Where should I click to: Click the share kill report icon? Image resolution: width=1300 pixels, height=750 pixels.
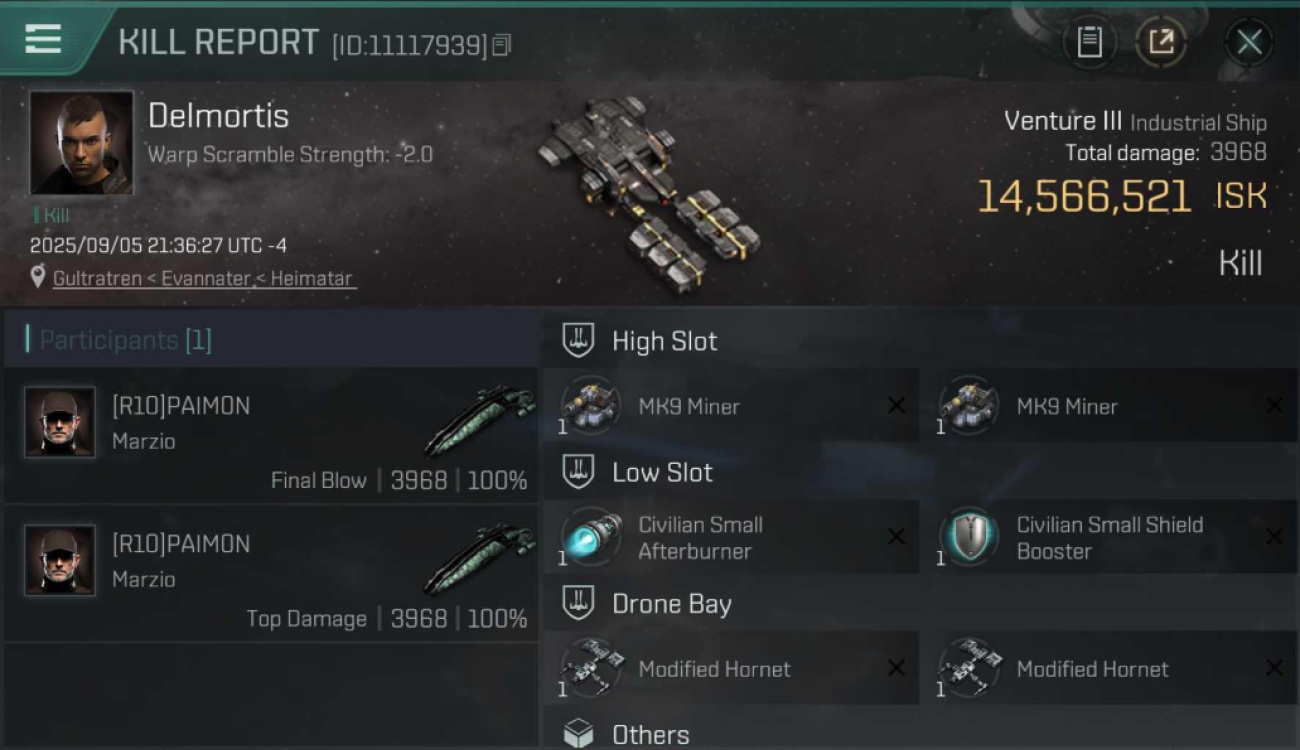pyautogui.click(x=1161, y=42)
